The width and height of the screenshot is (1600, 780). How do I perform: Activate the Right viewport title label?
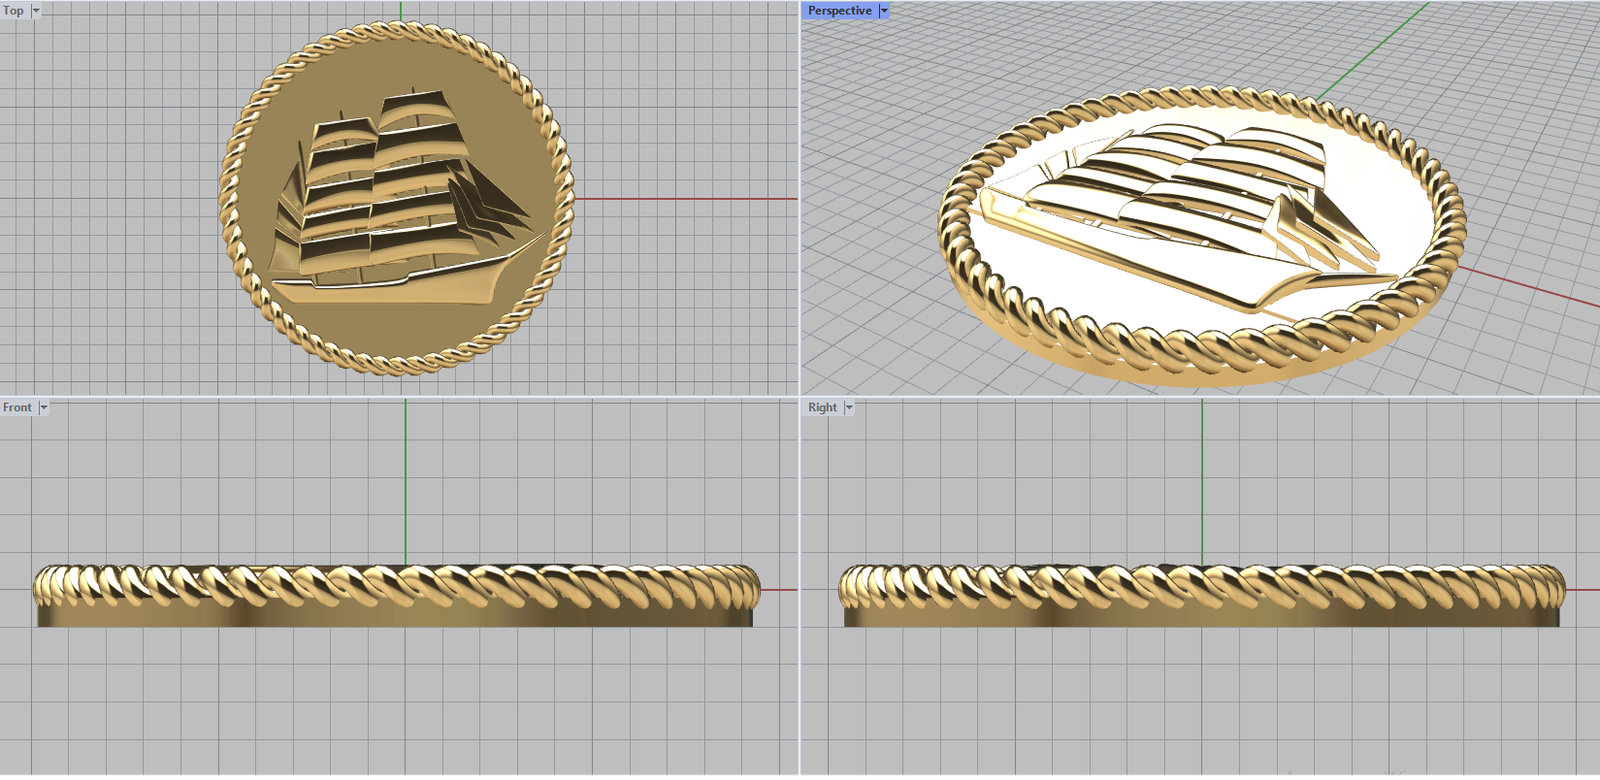[822, 408]
